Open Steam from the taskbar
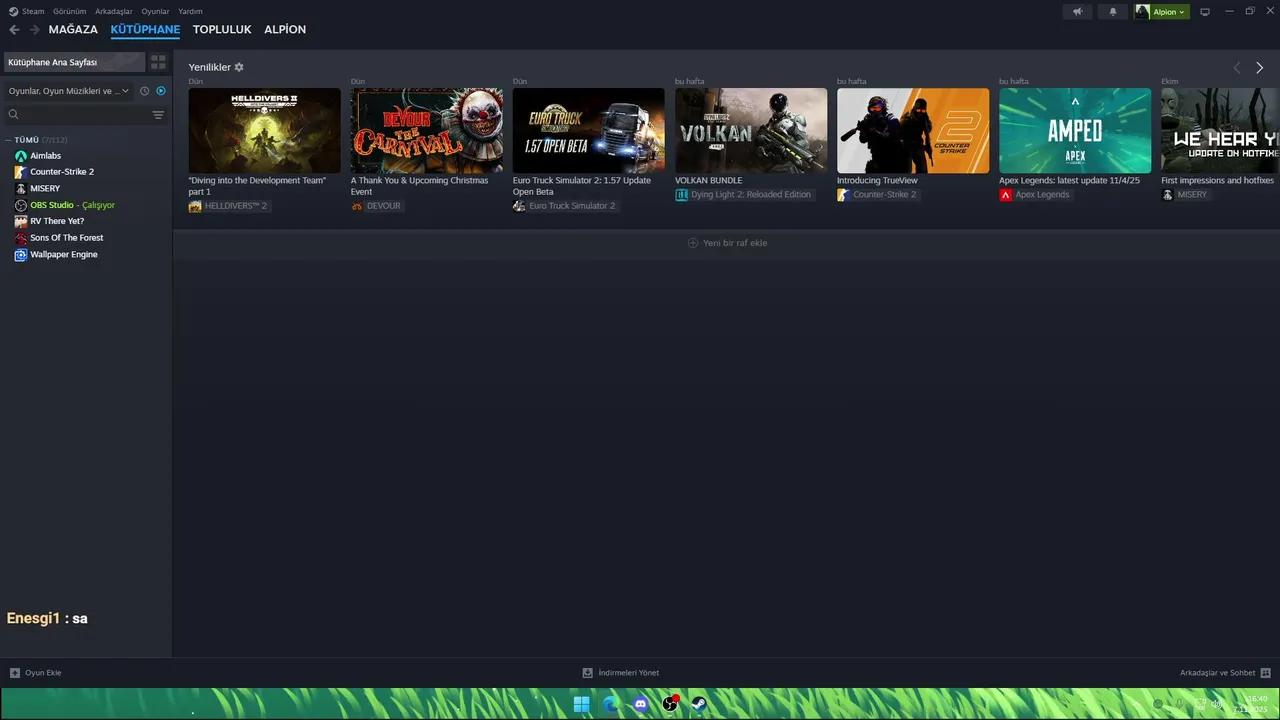The image size is (1280, 720). (x=700, y=704)
